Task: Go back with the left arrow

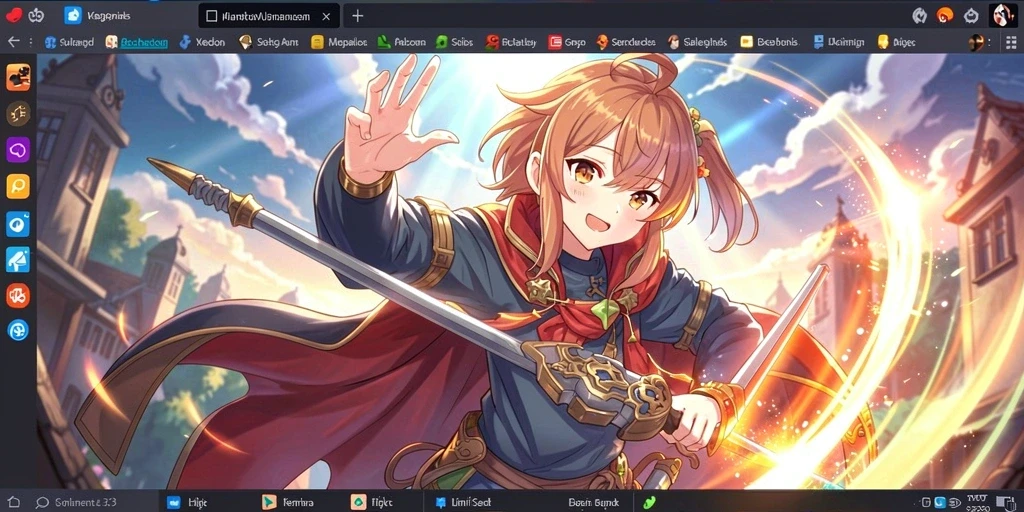Action: click(14, 42)
